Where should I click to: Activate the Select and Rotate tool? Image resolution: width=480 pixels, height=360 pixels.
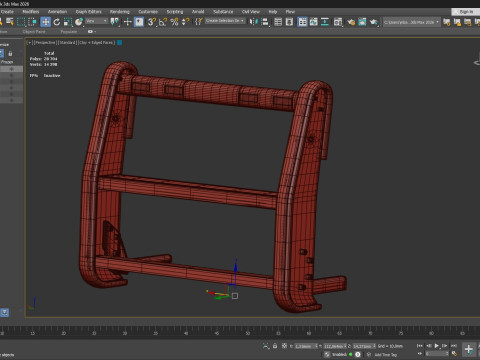[x=57, y=22]
